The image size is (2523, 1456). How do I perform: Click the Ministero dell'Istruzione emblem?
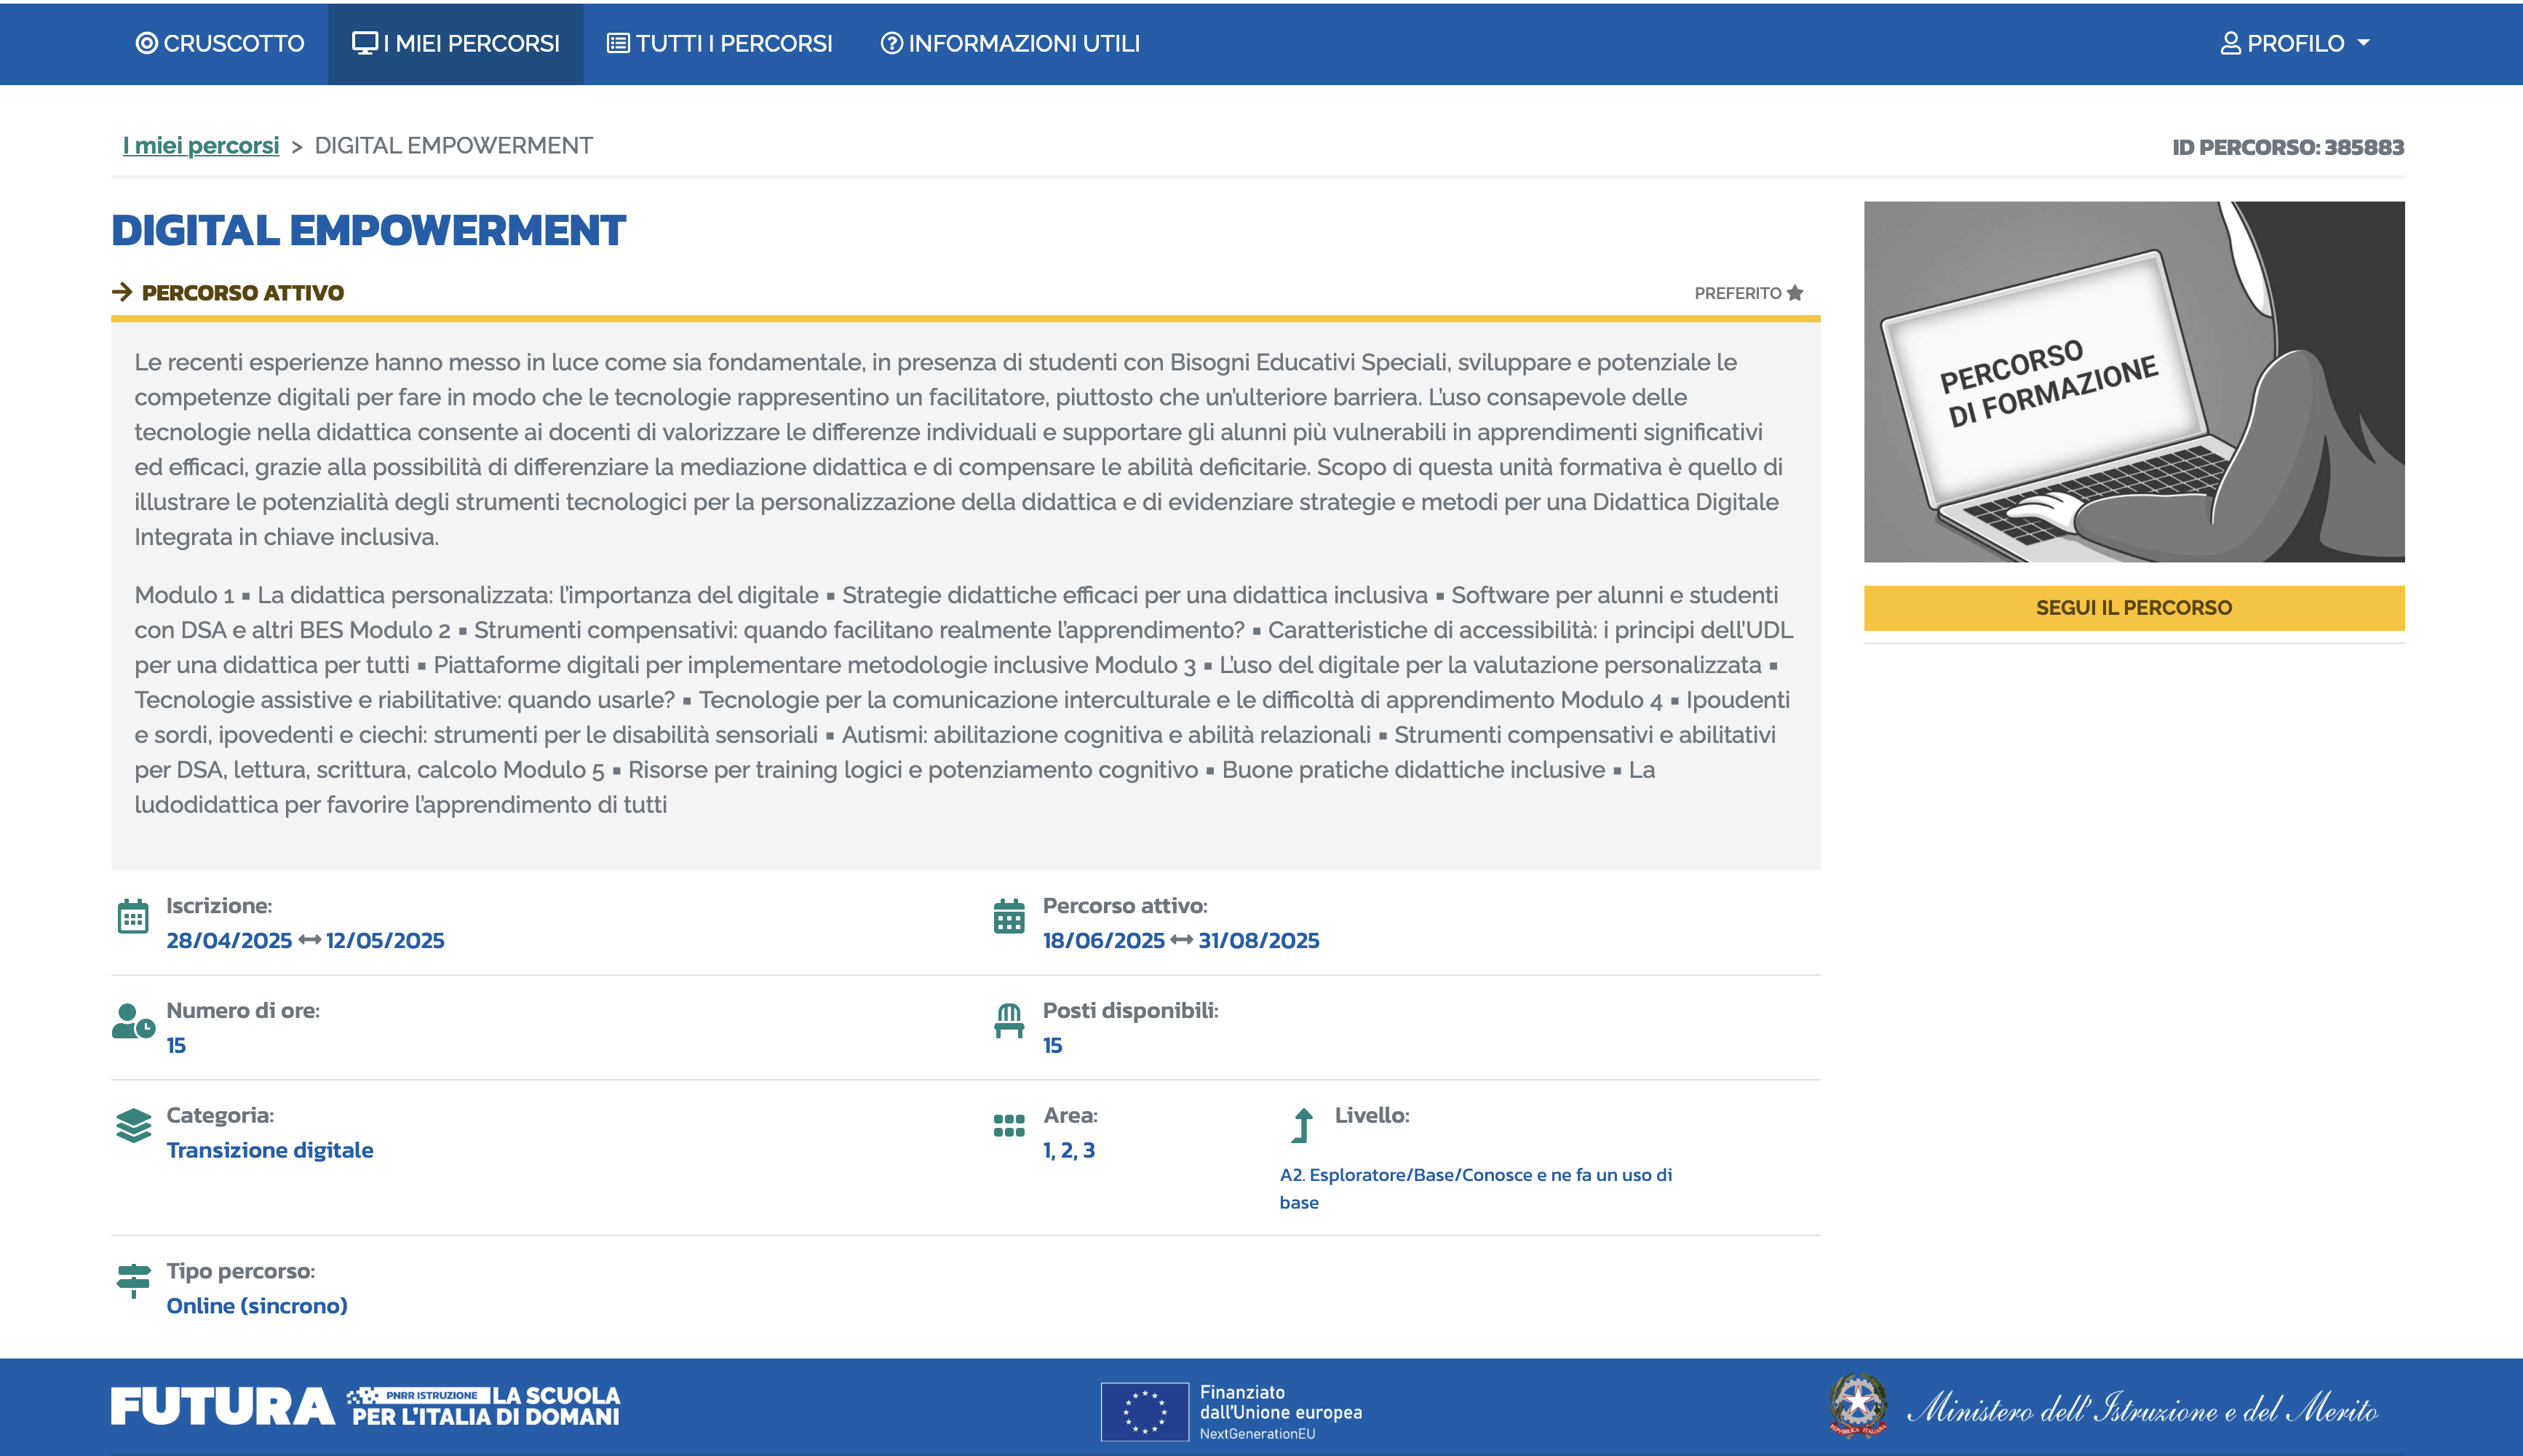click(1857, 1405)
